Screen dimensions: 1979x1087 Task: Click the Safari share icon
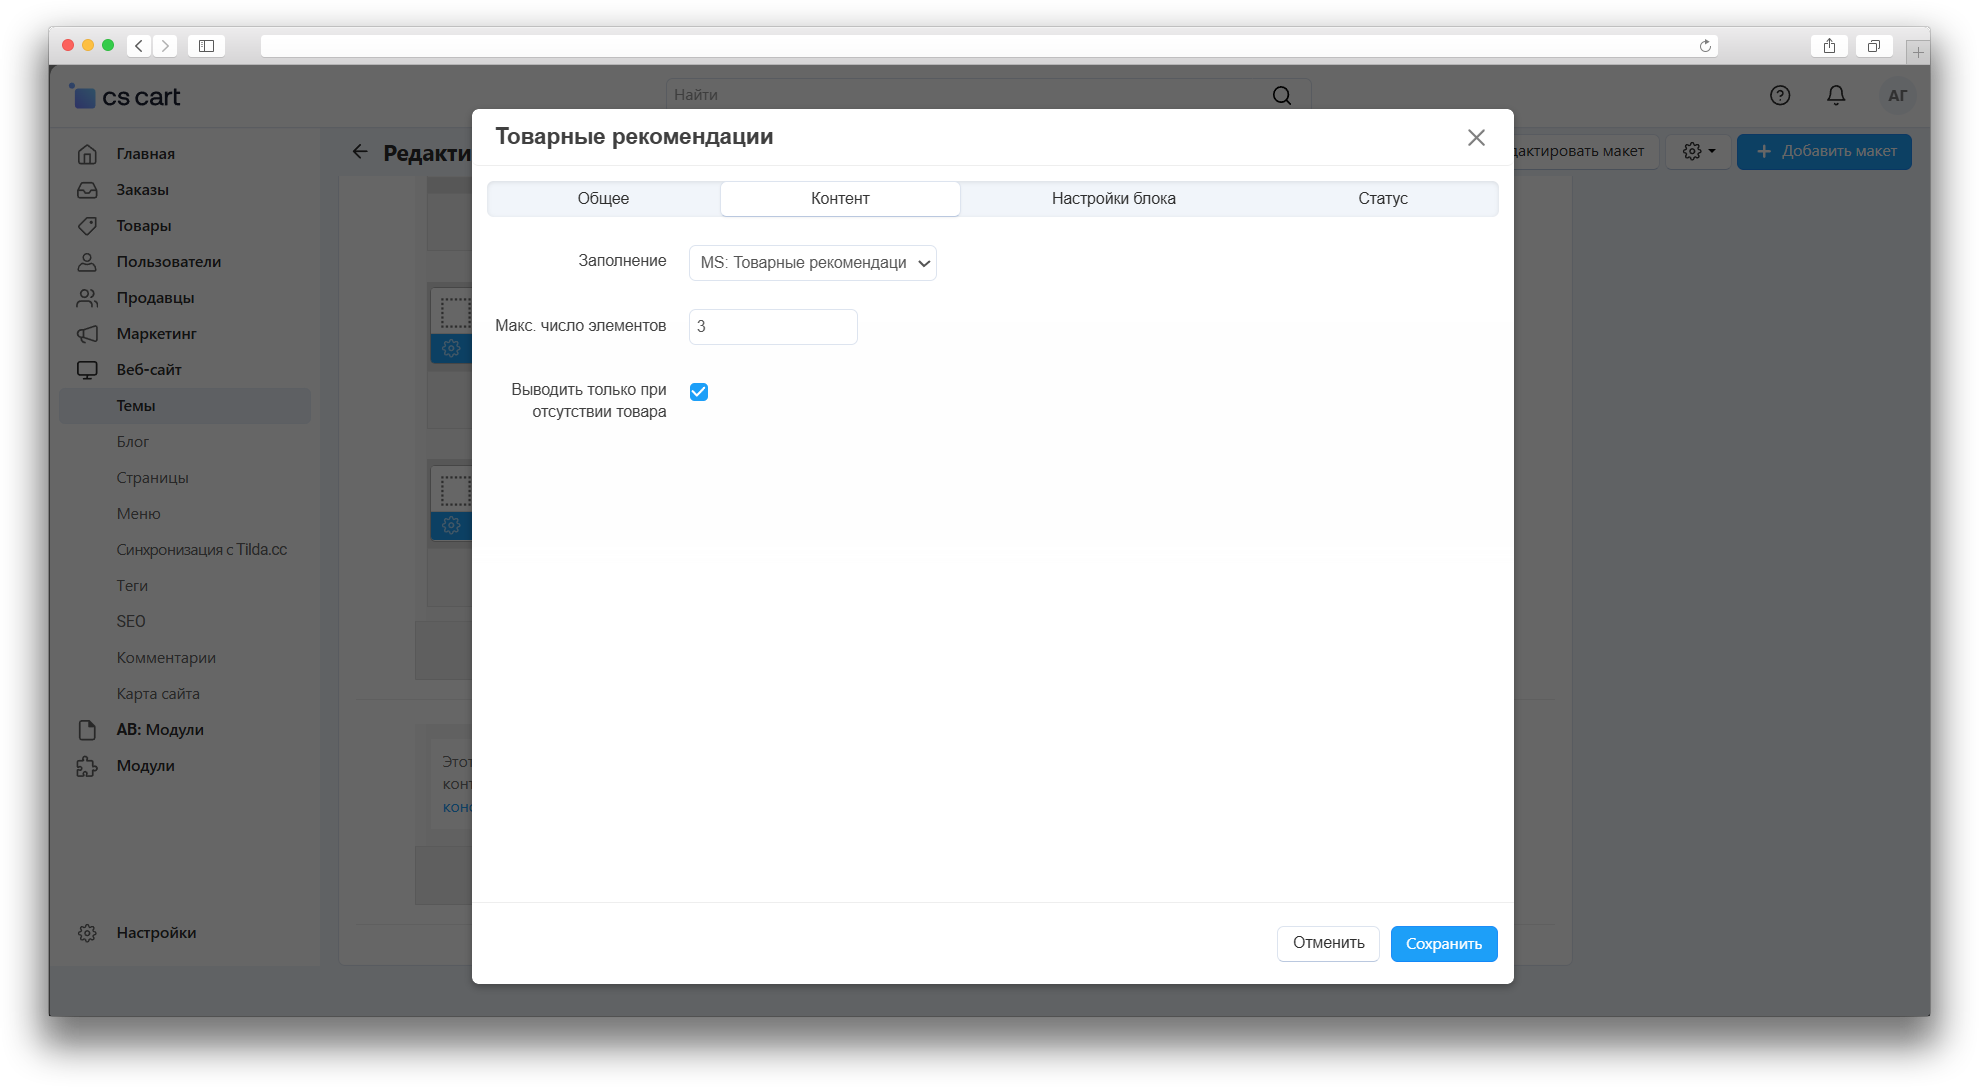coord(1829,46)
